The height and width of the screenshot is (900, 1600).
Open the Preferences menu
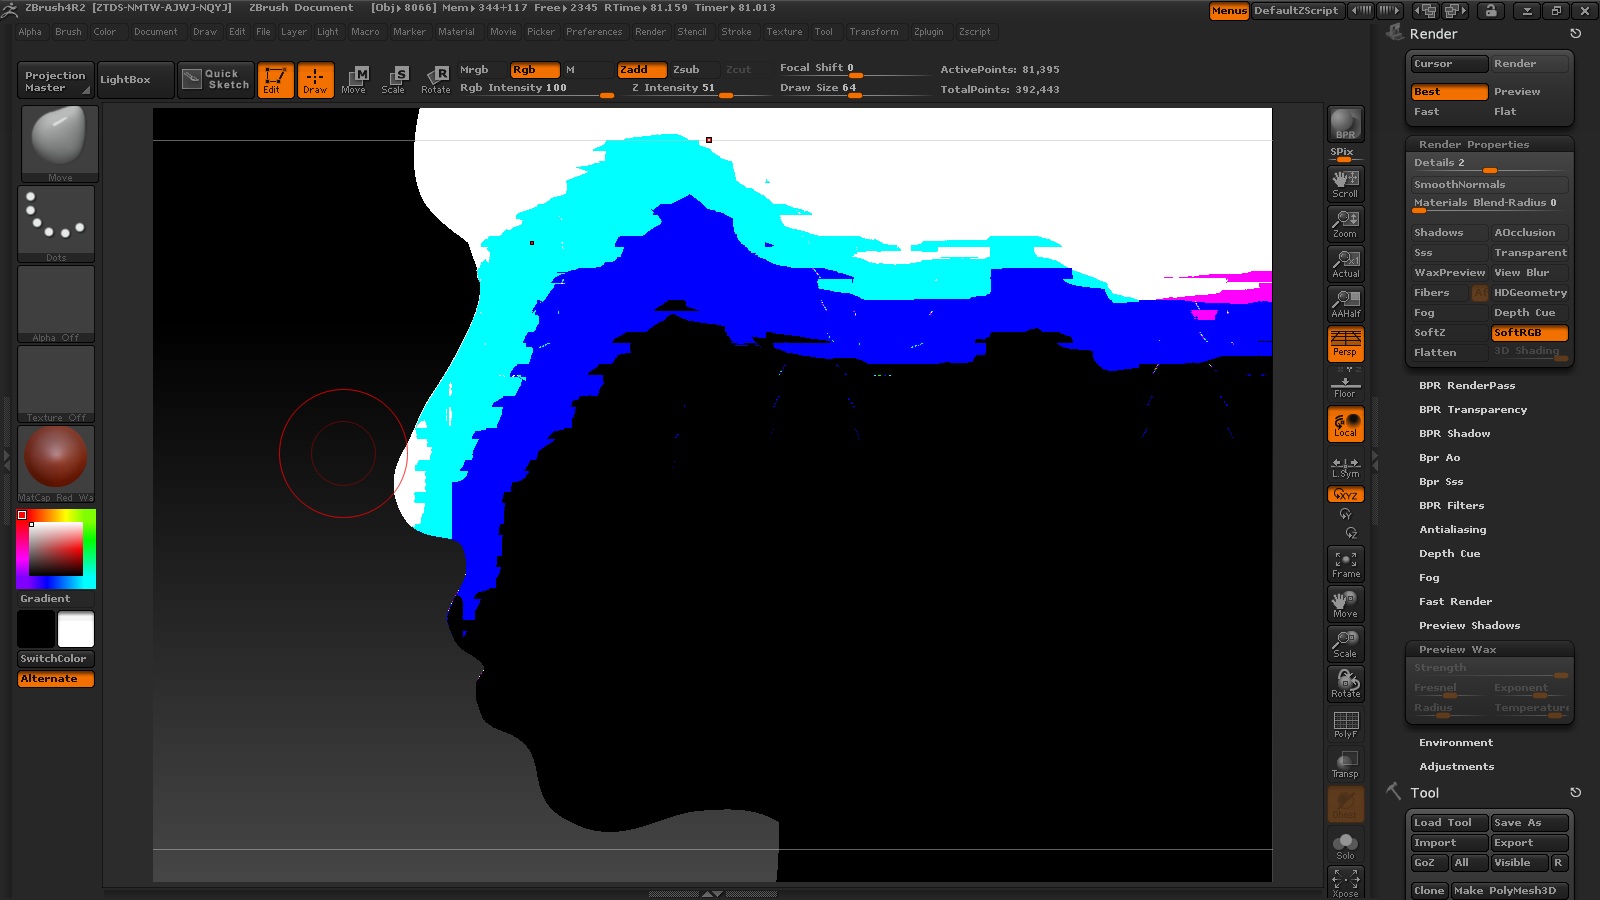594,32
